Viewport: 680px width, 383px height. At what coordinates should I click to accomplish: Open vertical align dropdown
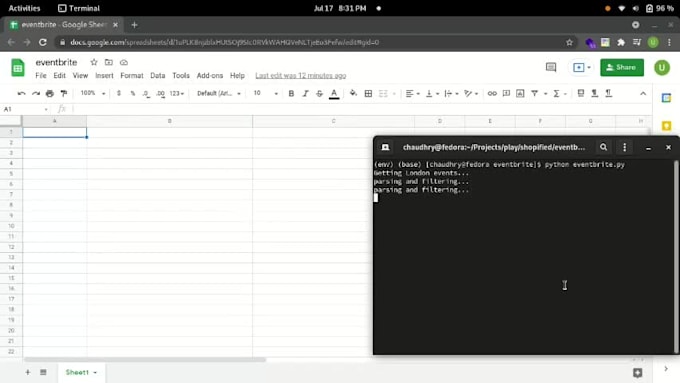432,93
